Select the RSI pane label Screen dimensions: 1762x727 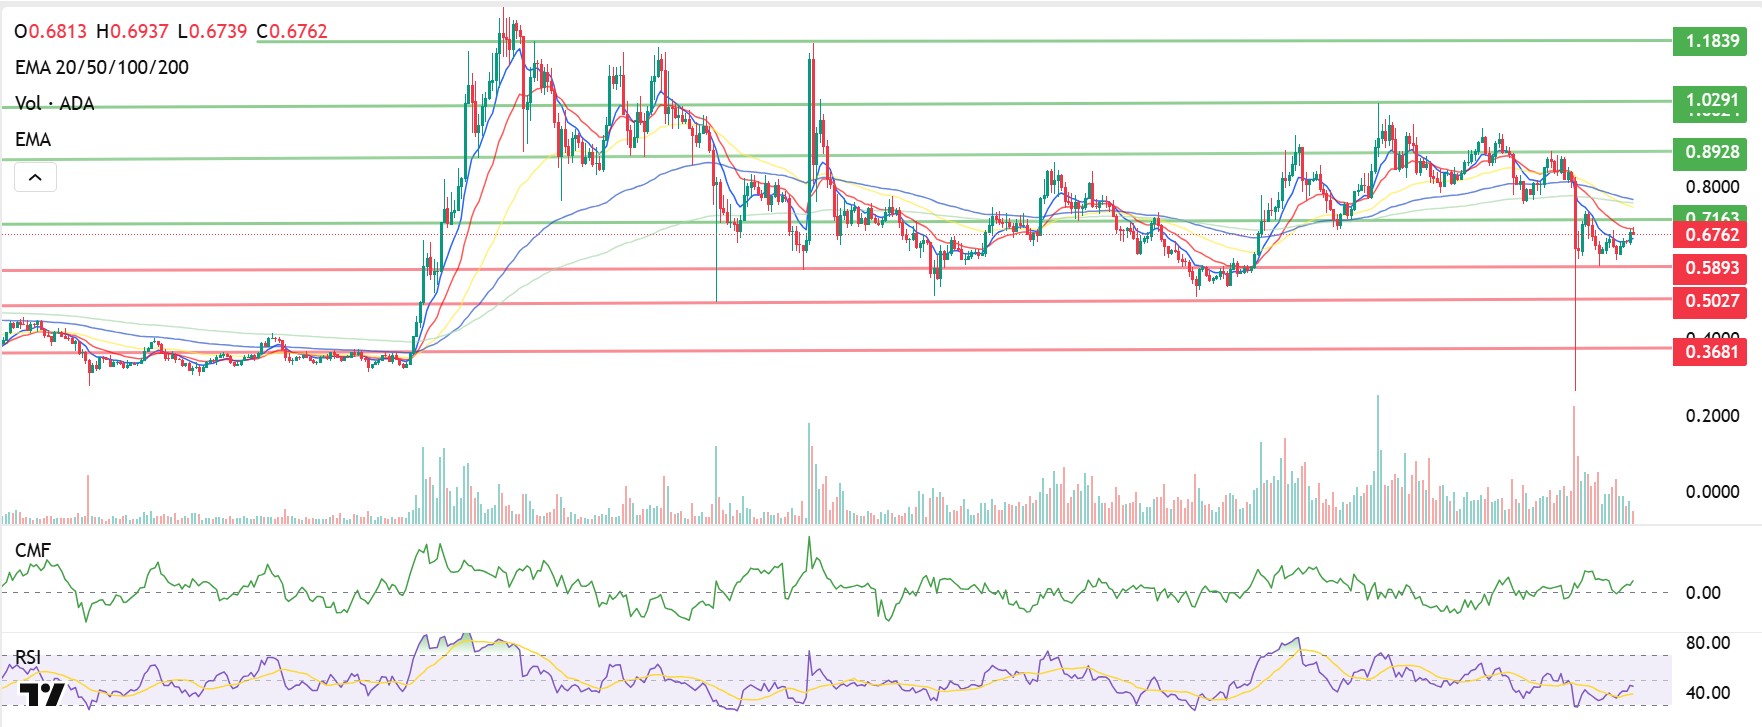click(x=28, y=657)
